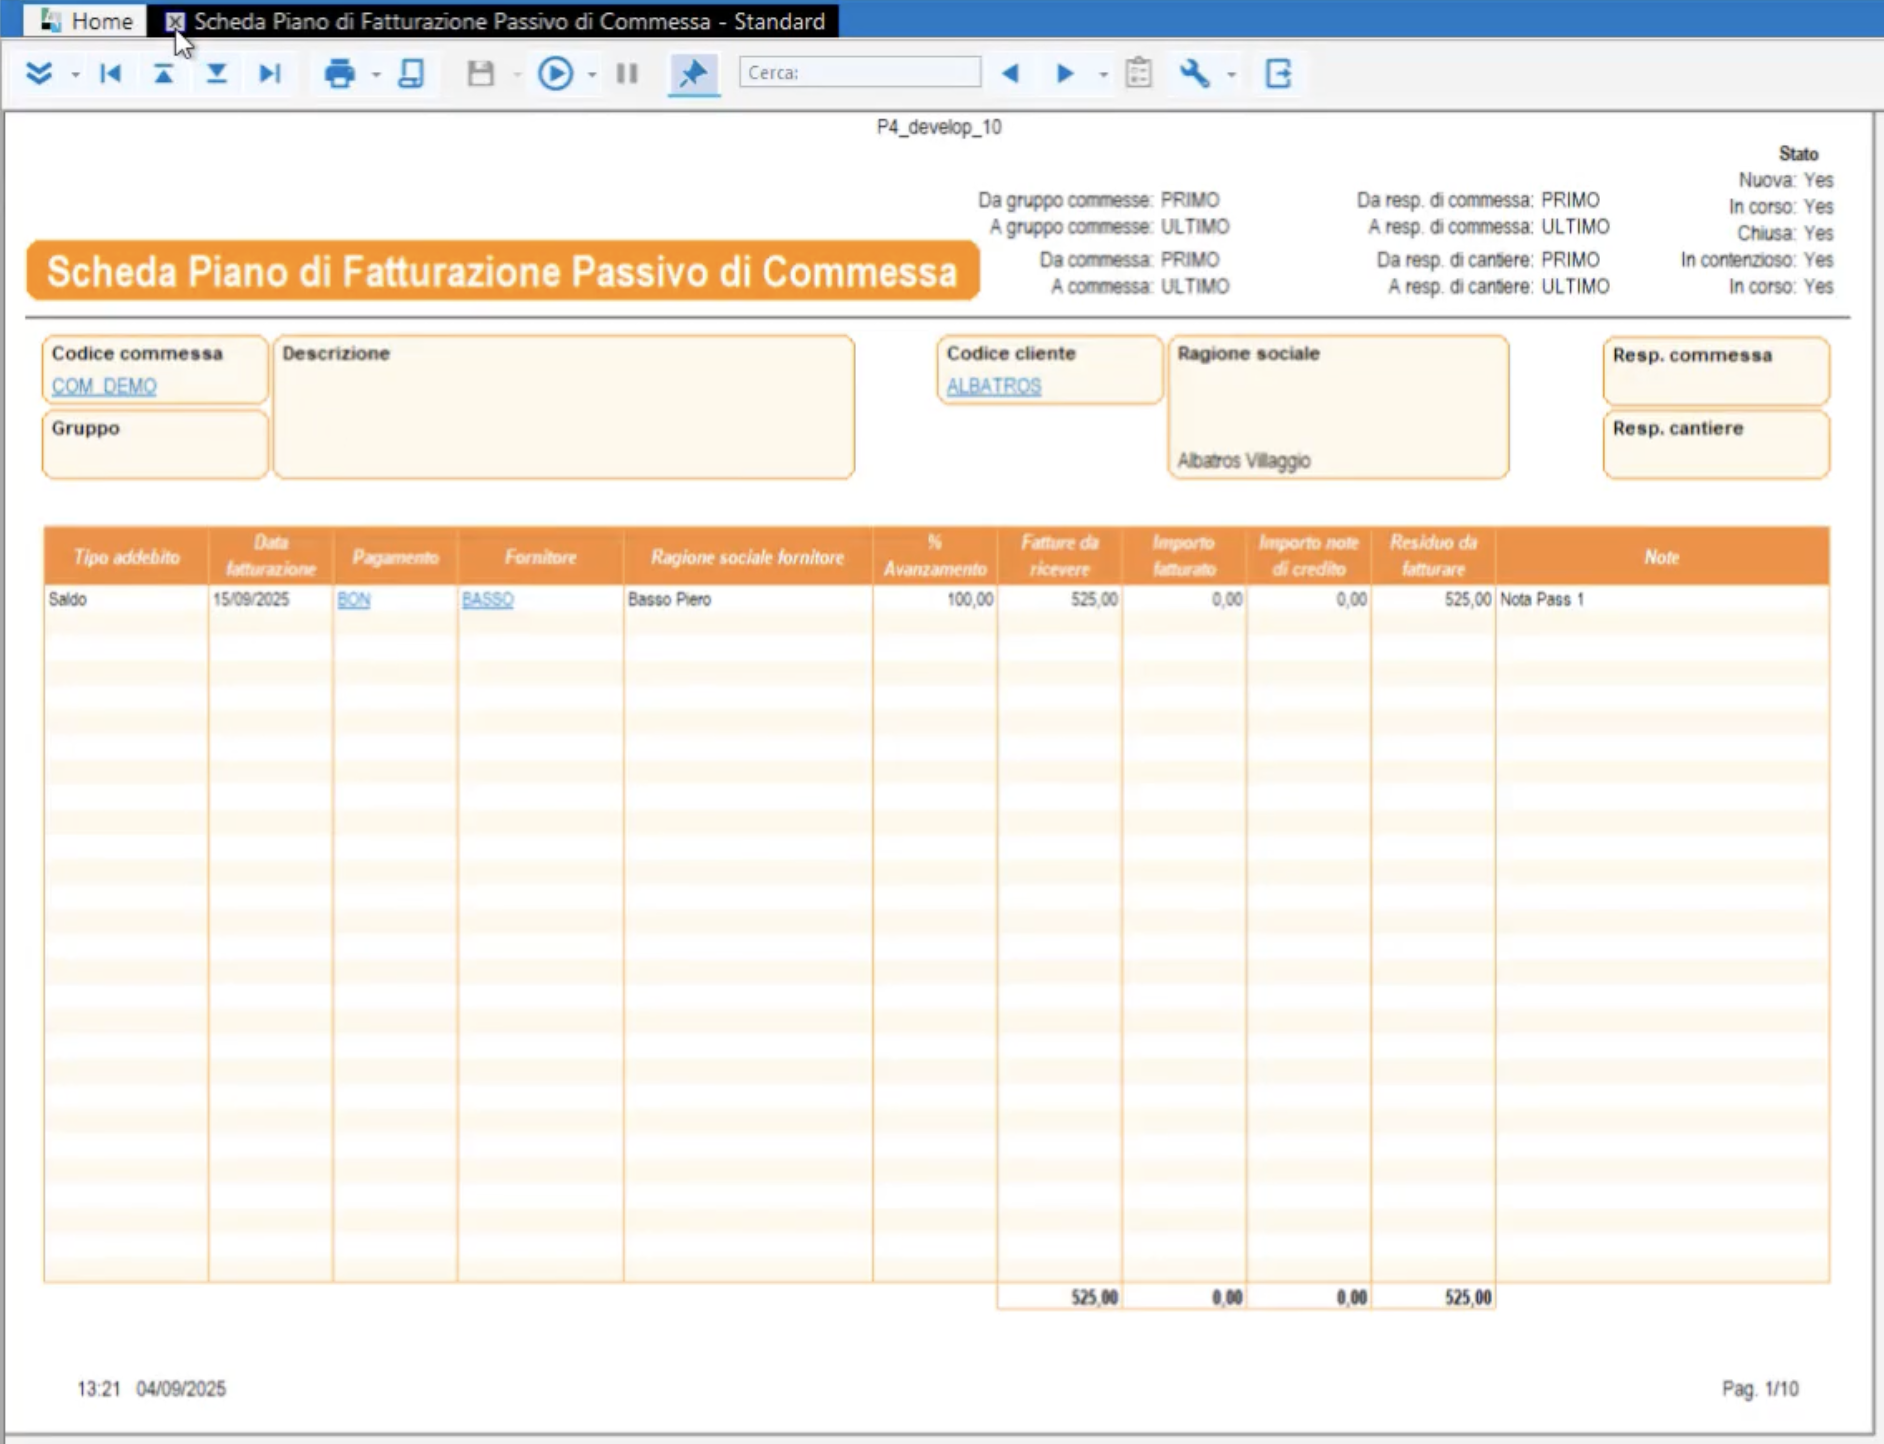The height and width of the screenshot is (1444, 1884).
Task: Click the Cerca search field
Action: pyautogui.click(x=860, y=72)
